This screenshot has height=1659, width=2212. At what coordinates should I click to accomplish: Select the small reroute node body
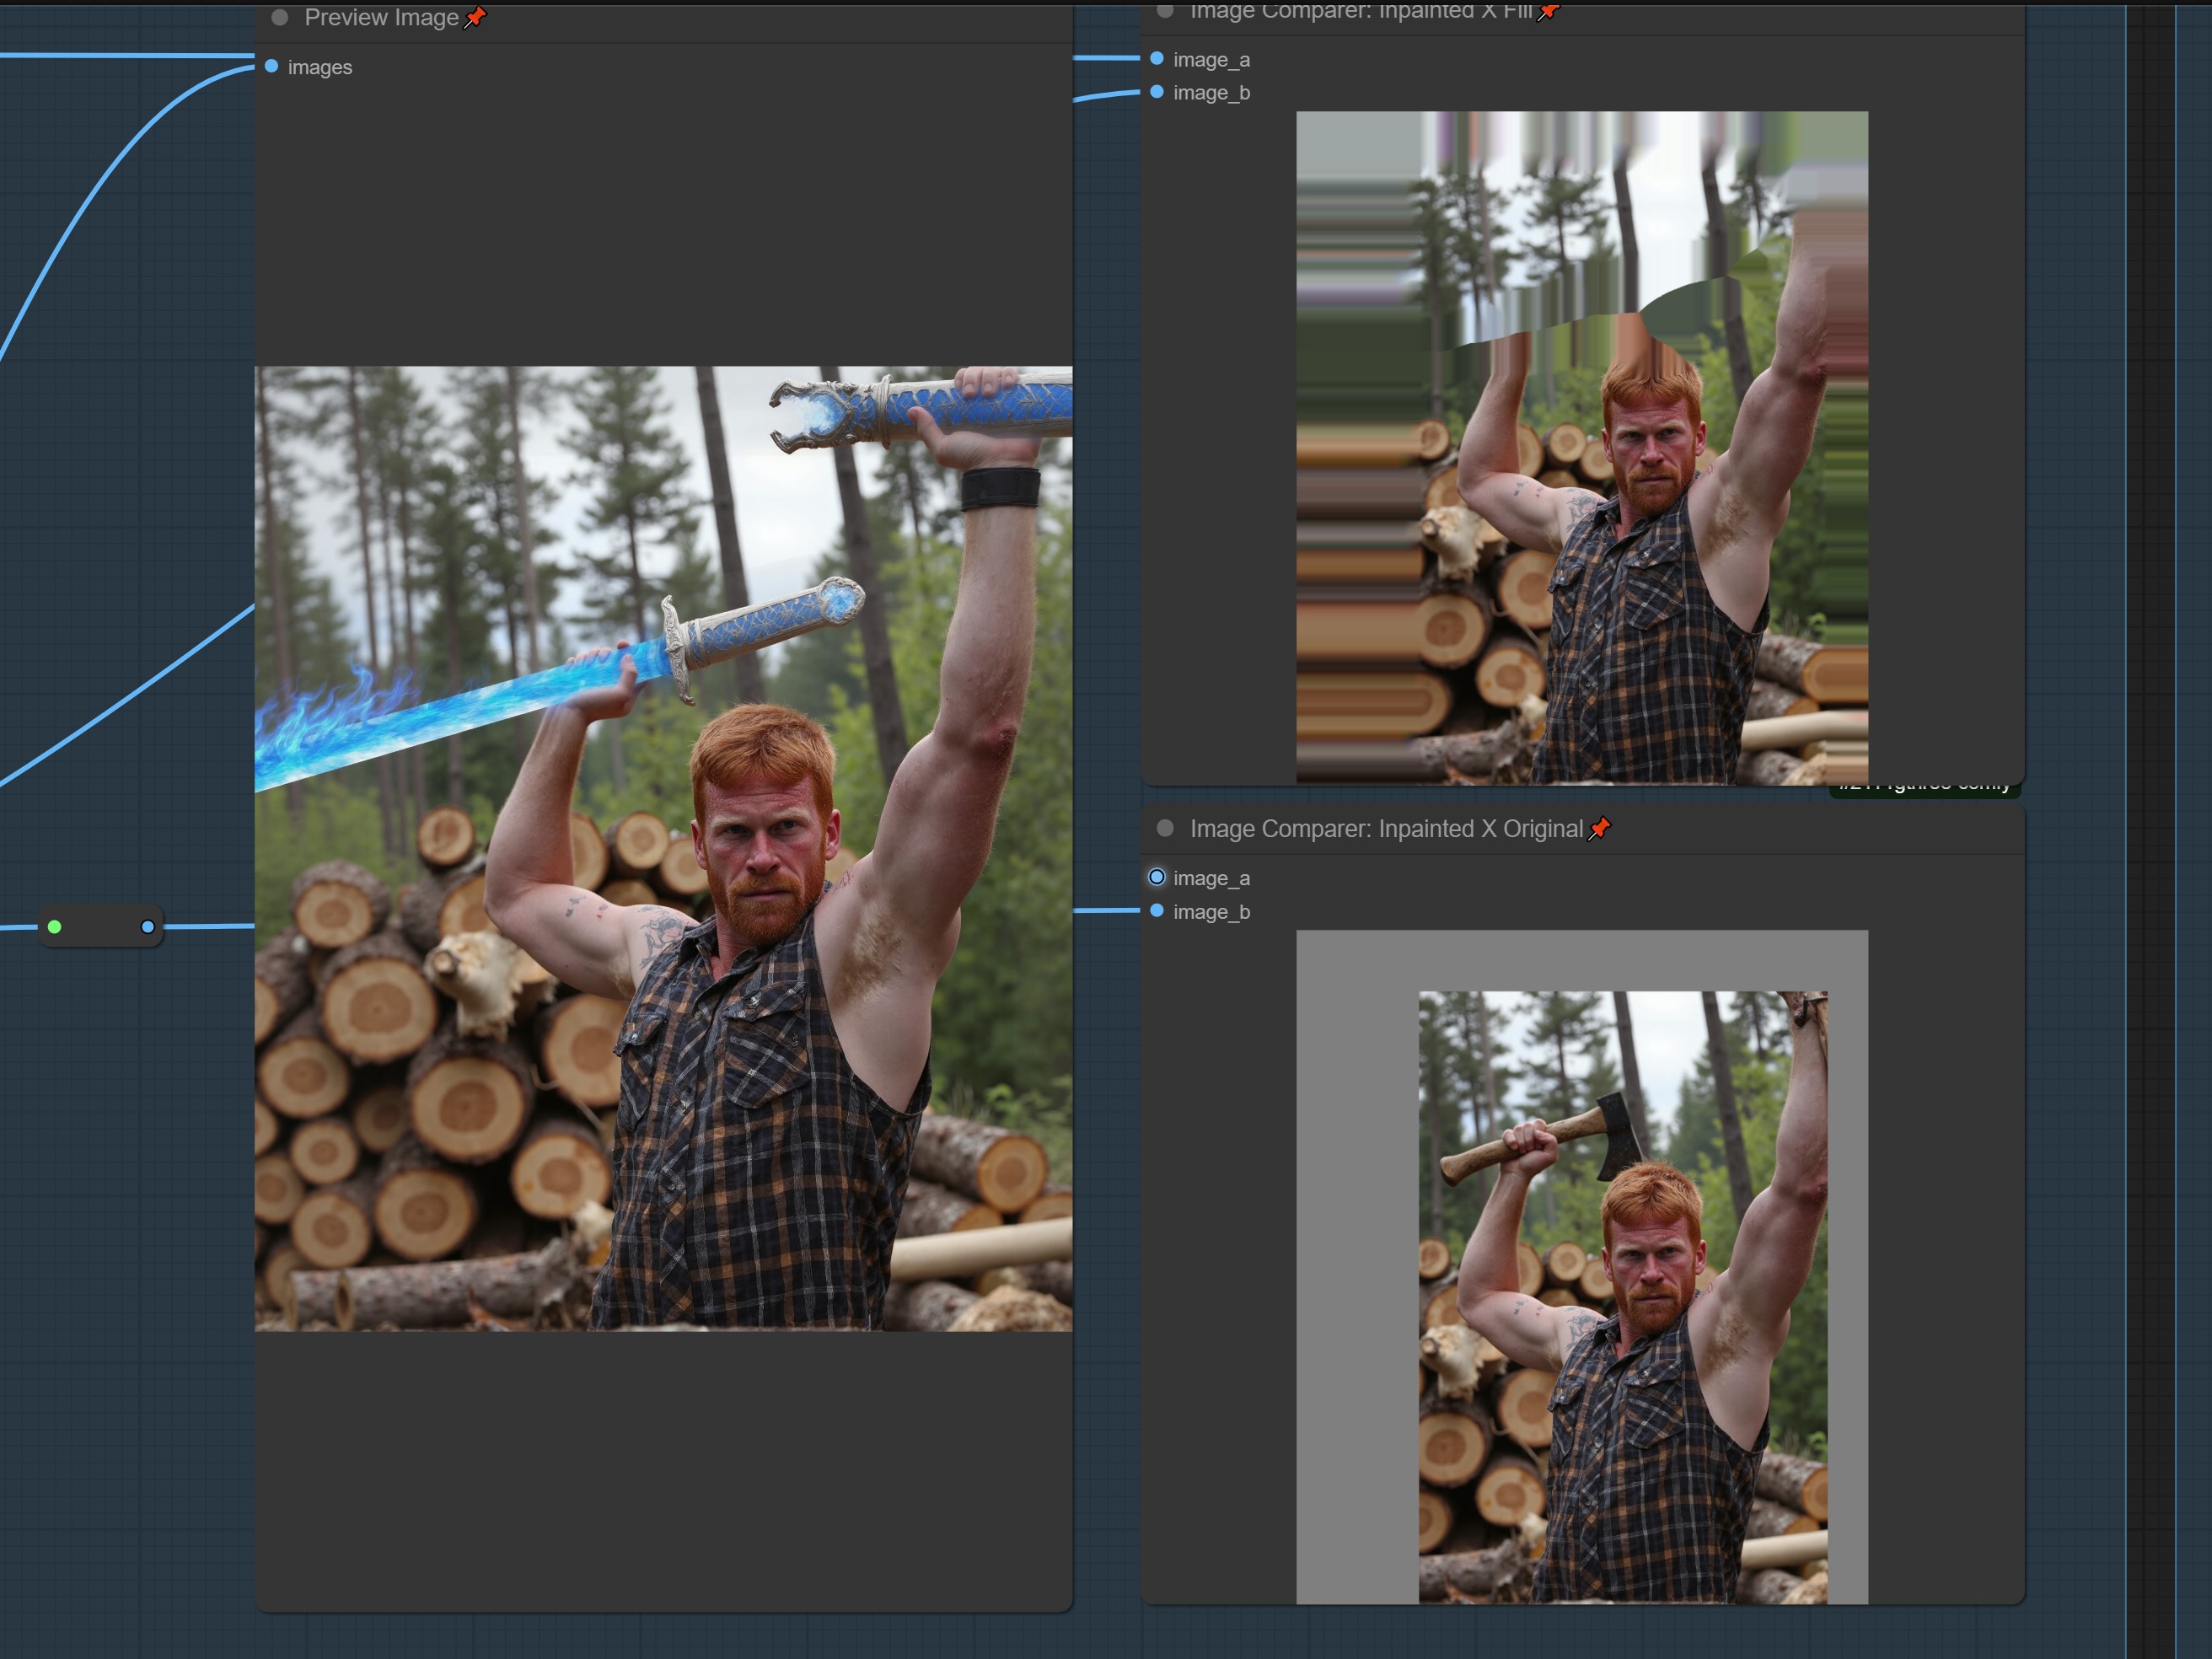[x=101, y=927]
